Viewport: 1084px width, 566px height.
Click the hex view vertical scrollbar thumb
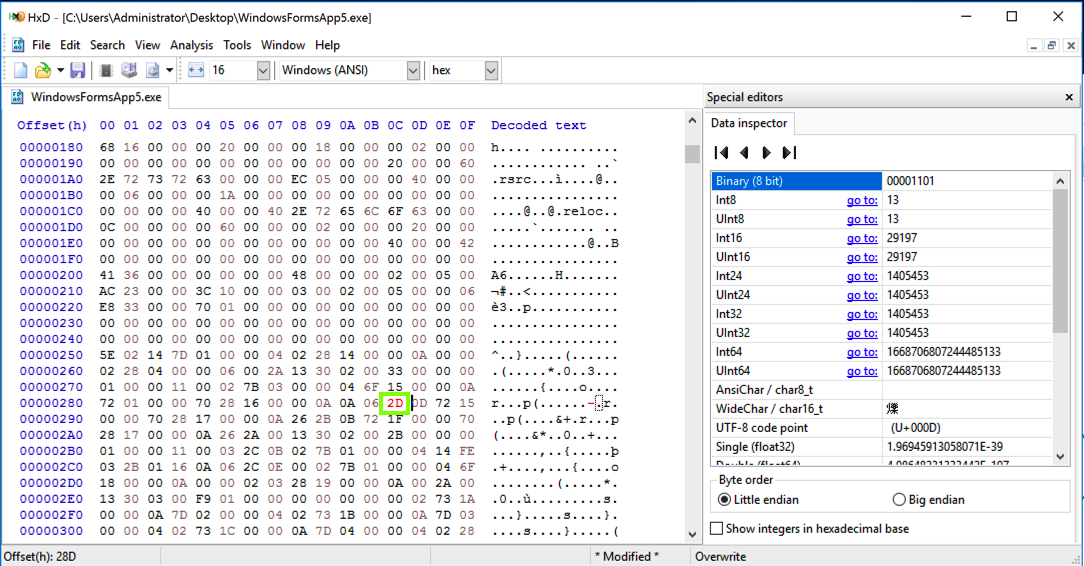pos(692,153)
